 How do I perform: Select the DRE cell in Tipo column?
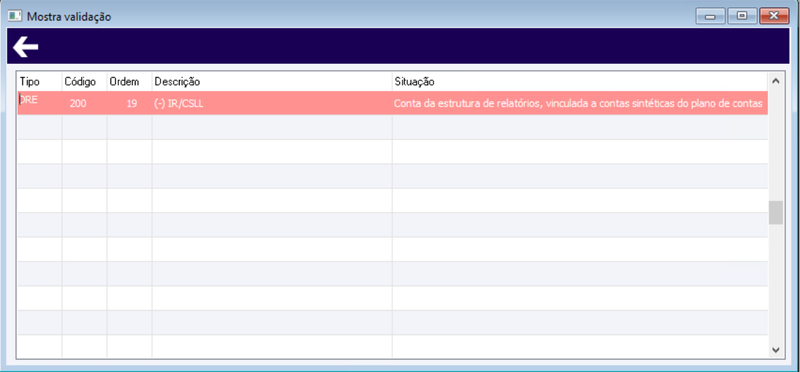[x=40, y=103]
